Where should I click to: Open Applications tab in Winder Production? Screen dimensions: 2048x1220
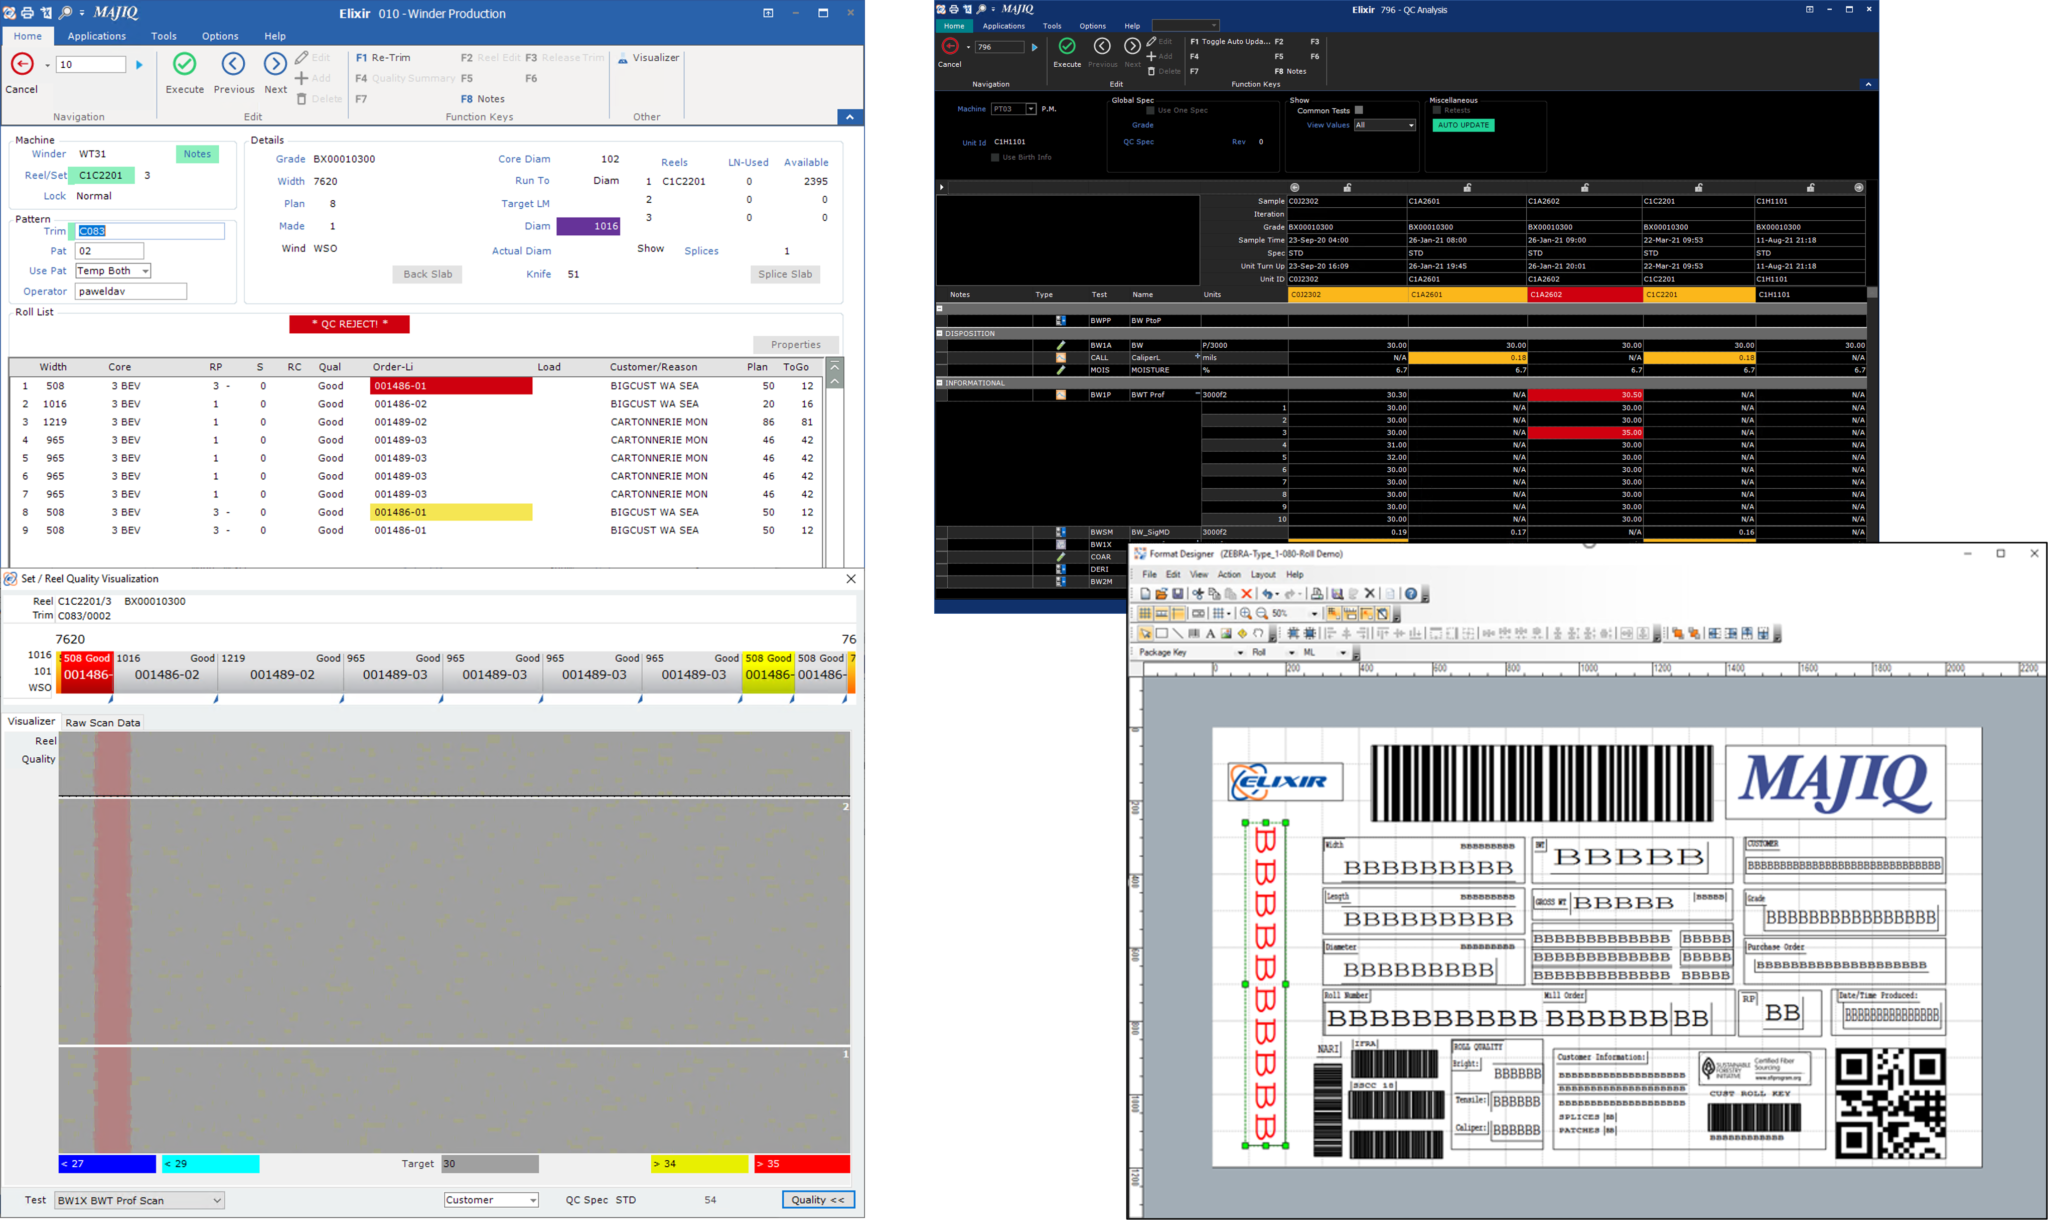tap(97, 36)
